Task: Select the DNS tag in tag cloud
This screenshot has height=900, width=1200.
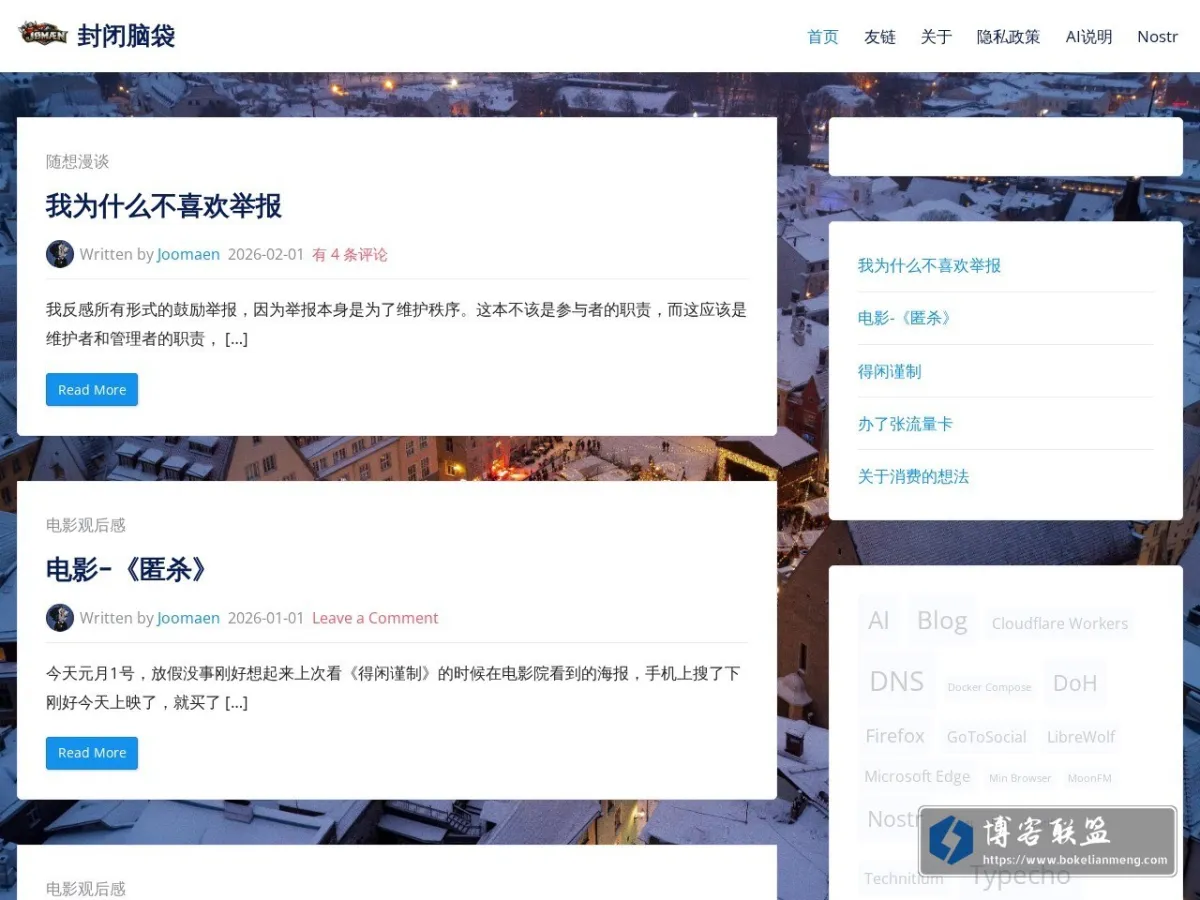Action: 897,681
